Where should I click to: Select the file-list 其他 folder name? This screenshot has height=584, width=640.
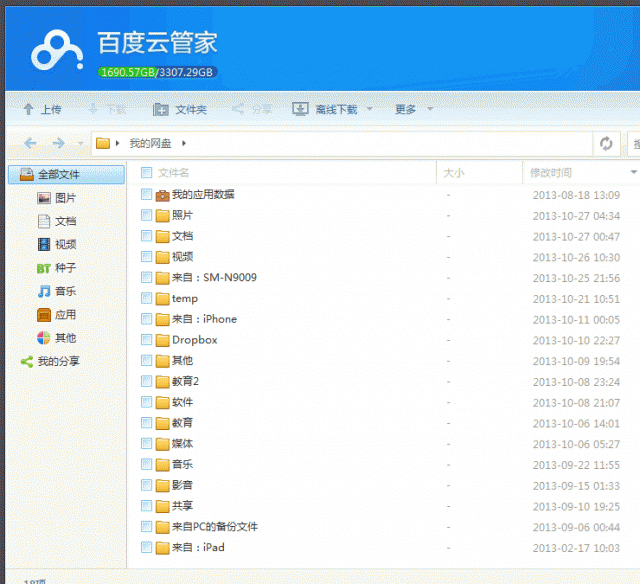(182, 361)
